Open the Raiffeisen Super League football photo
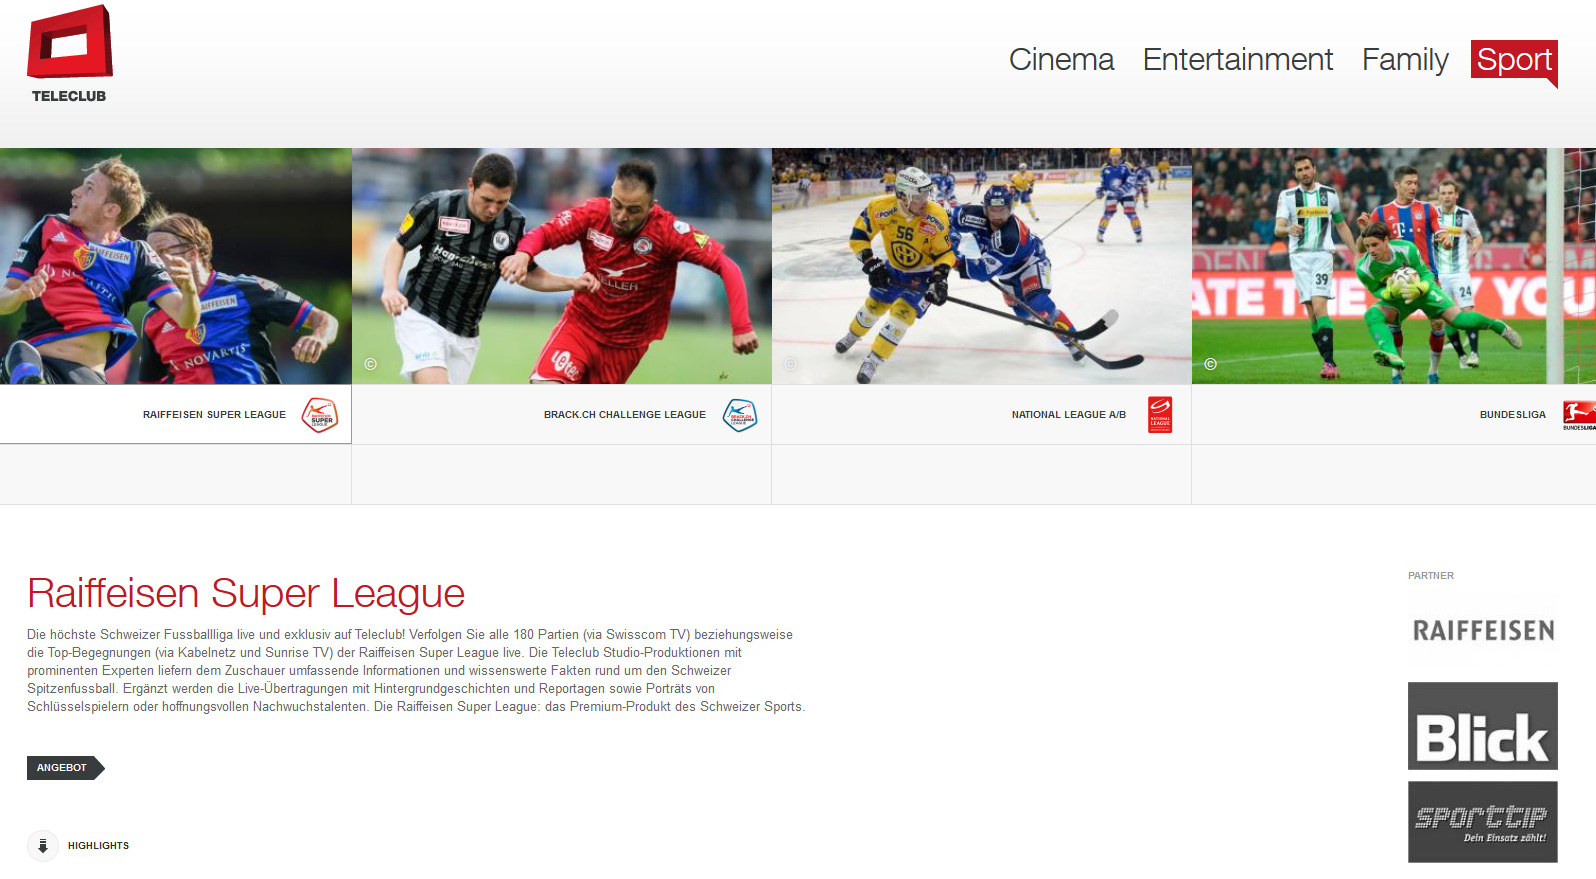The height and width of the screenshot is (879, 1596). coord(176,266)
